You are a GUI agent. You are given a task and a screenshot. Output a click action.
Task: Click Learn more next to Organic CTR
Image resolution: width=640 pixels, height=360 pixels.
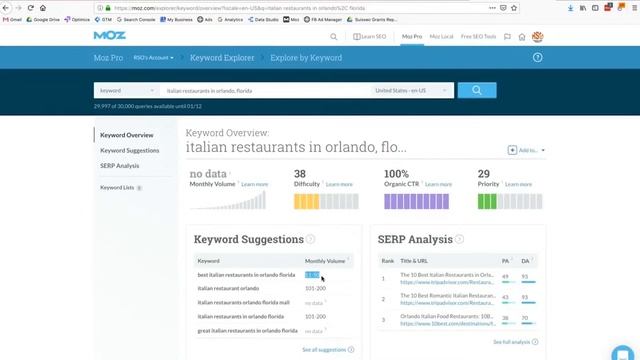pos(438,184)
